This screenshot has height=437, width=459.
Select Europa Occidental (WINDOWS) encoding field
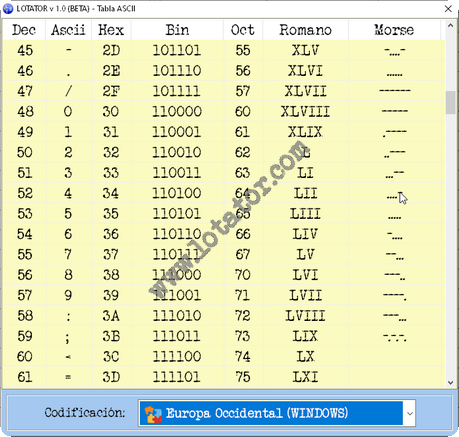[277, 413]
